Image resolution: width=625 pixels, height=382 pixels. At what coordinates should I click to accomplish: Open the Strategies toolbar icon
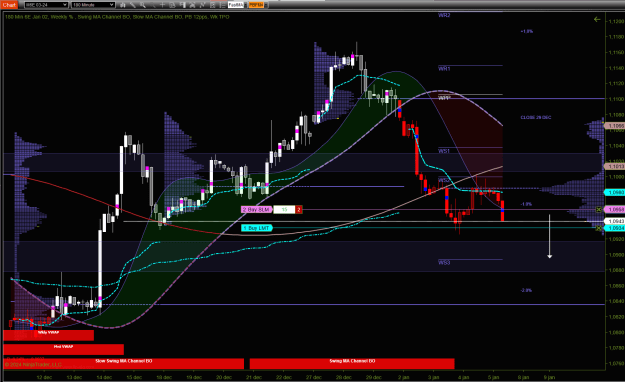pos(212,5)
